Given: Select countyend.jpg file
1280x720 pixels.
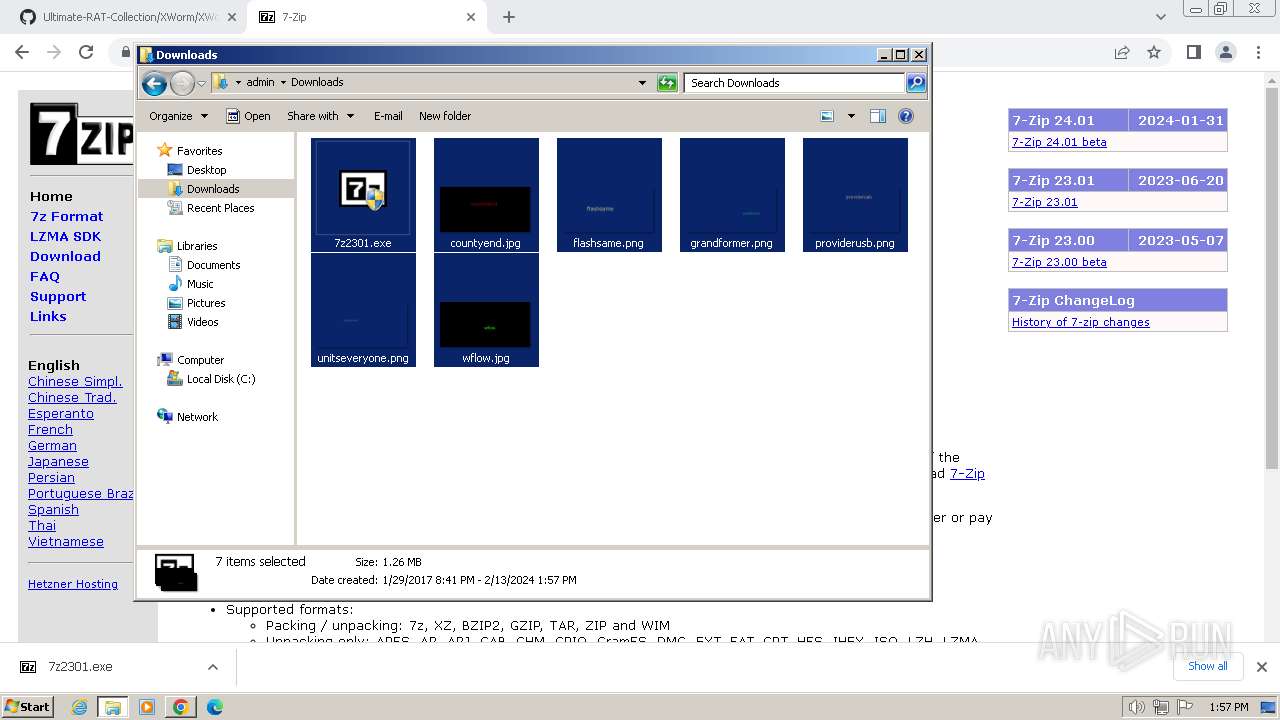Looking at the screenshot, I should pyautogui.click(x=486, y=195).
